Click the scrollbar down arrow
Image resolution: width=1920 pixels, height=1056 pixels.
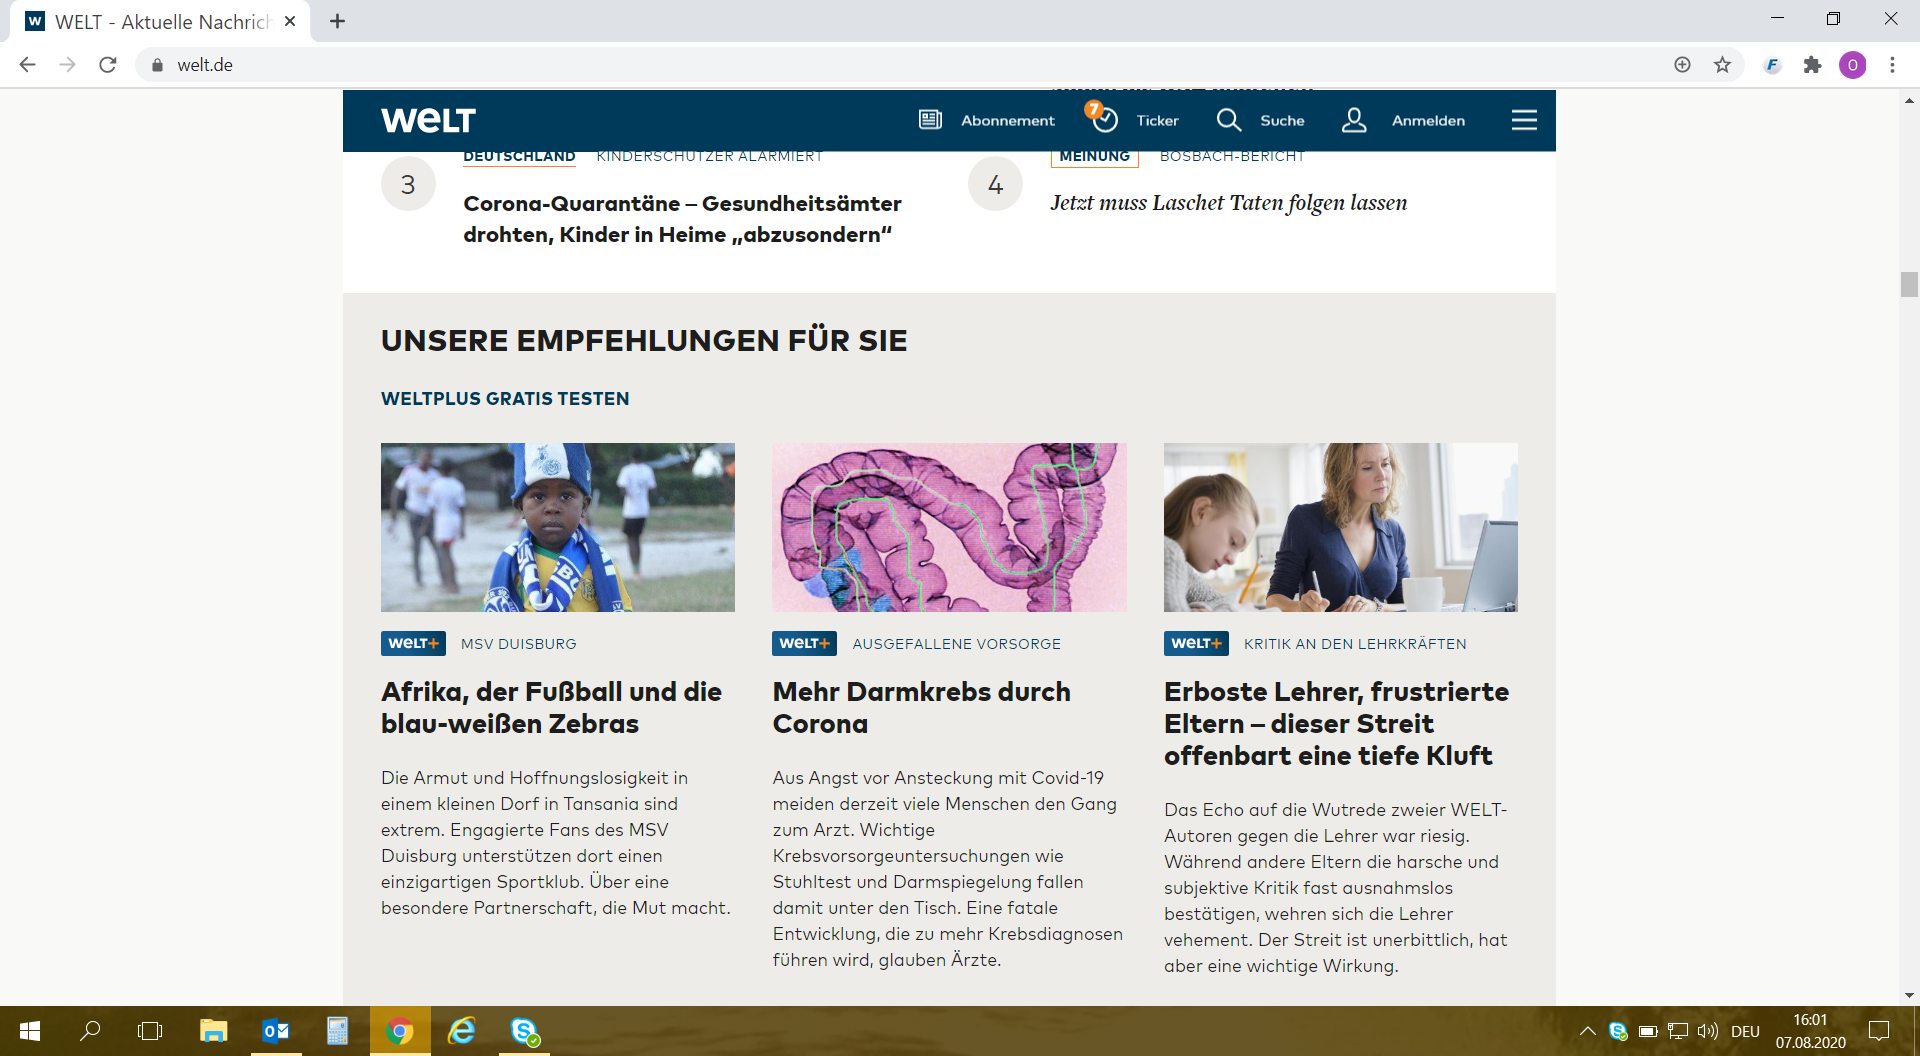click(x=1909, y=995)
